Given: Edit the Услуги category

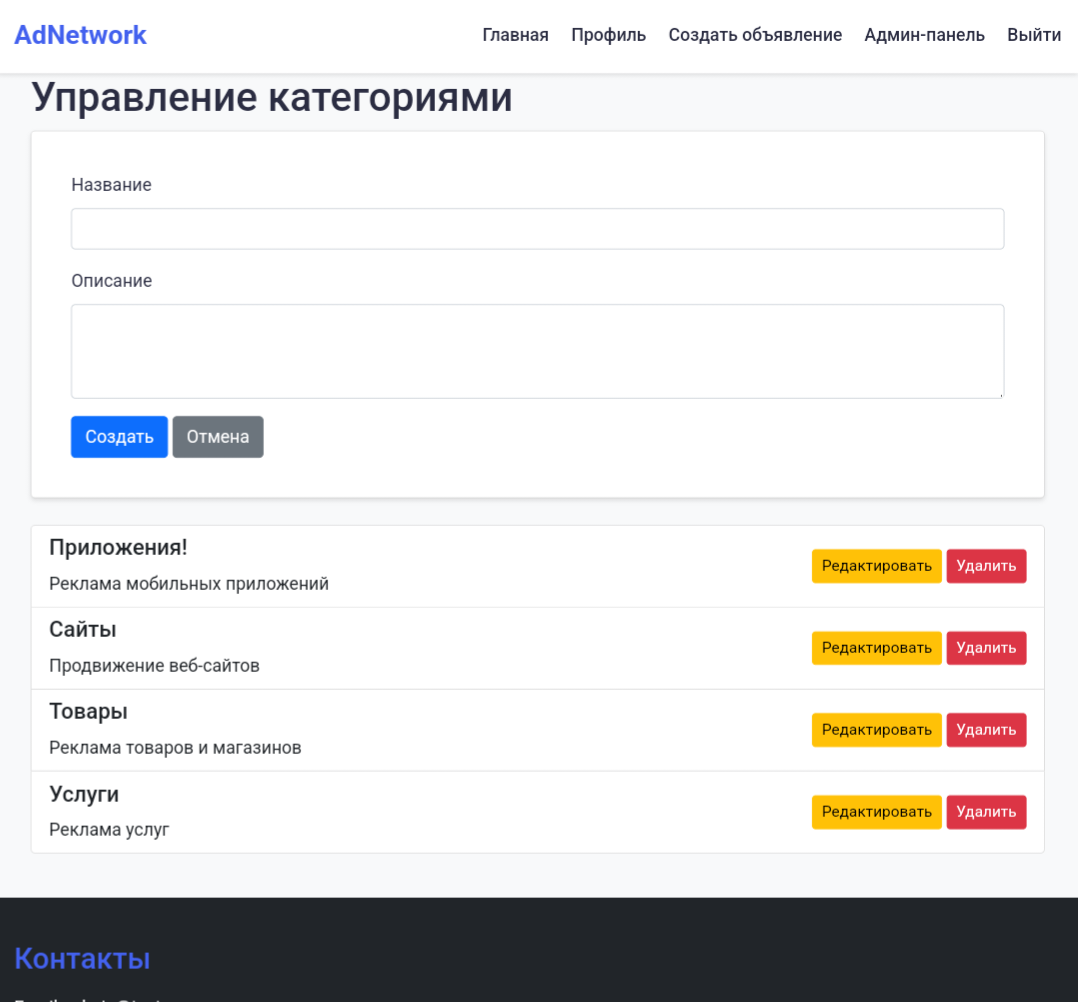Looking at the screenshot, I should click(876, 812).
